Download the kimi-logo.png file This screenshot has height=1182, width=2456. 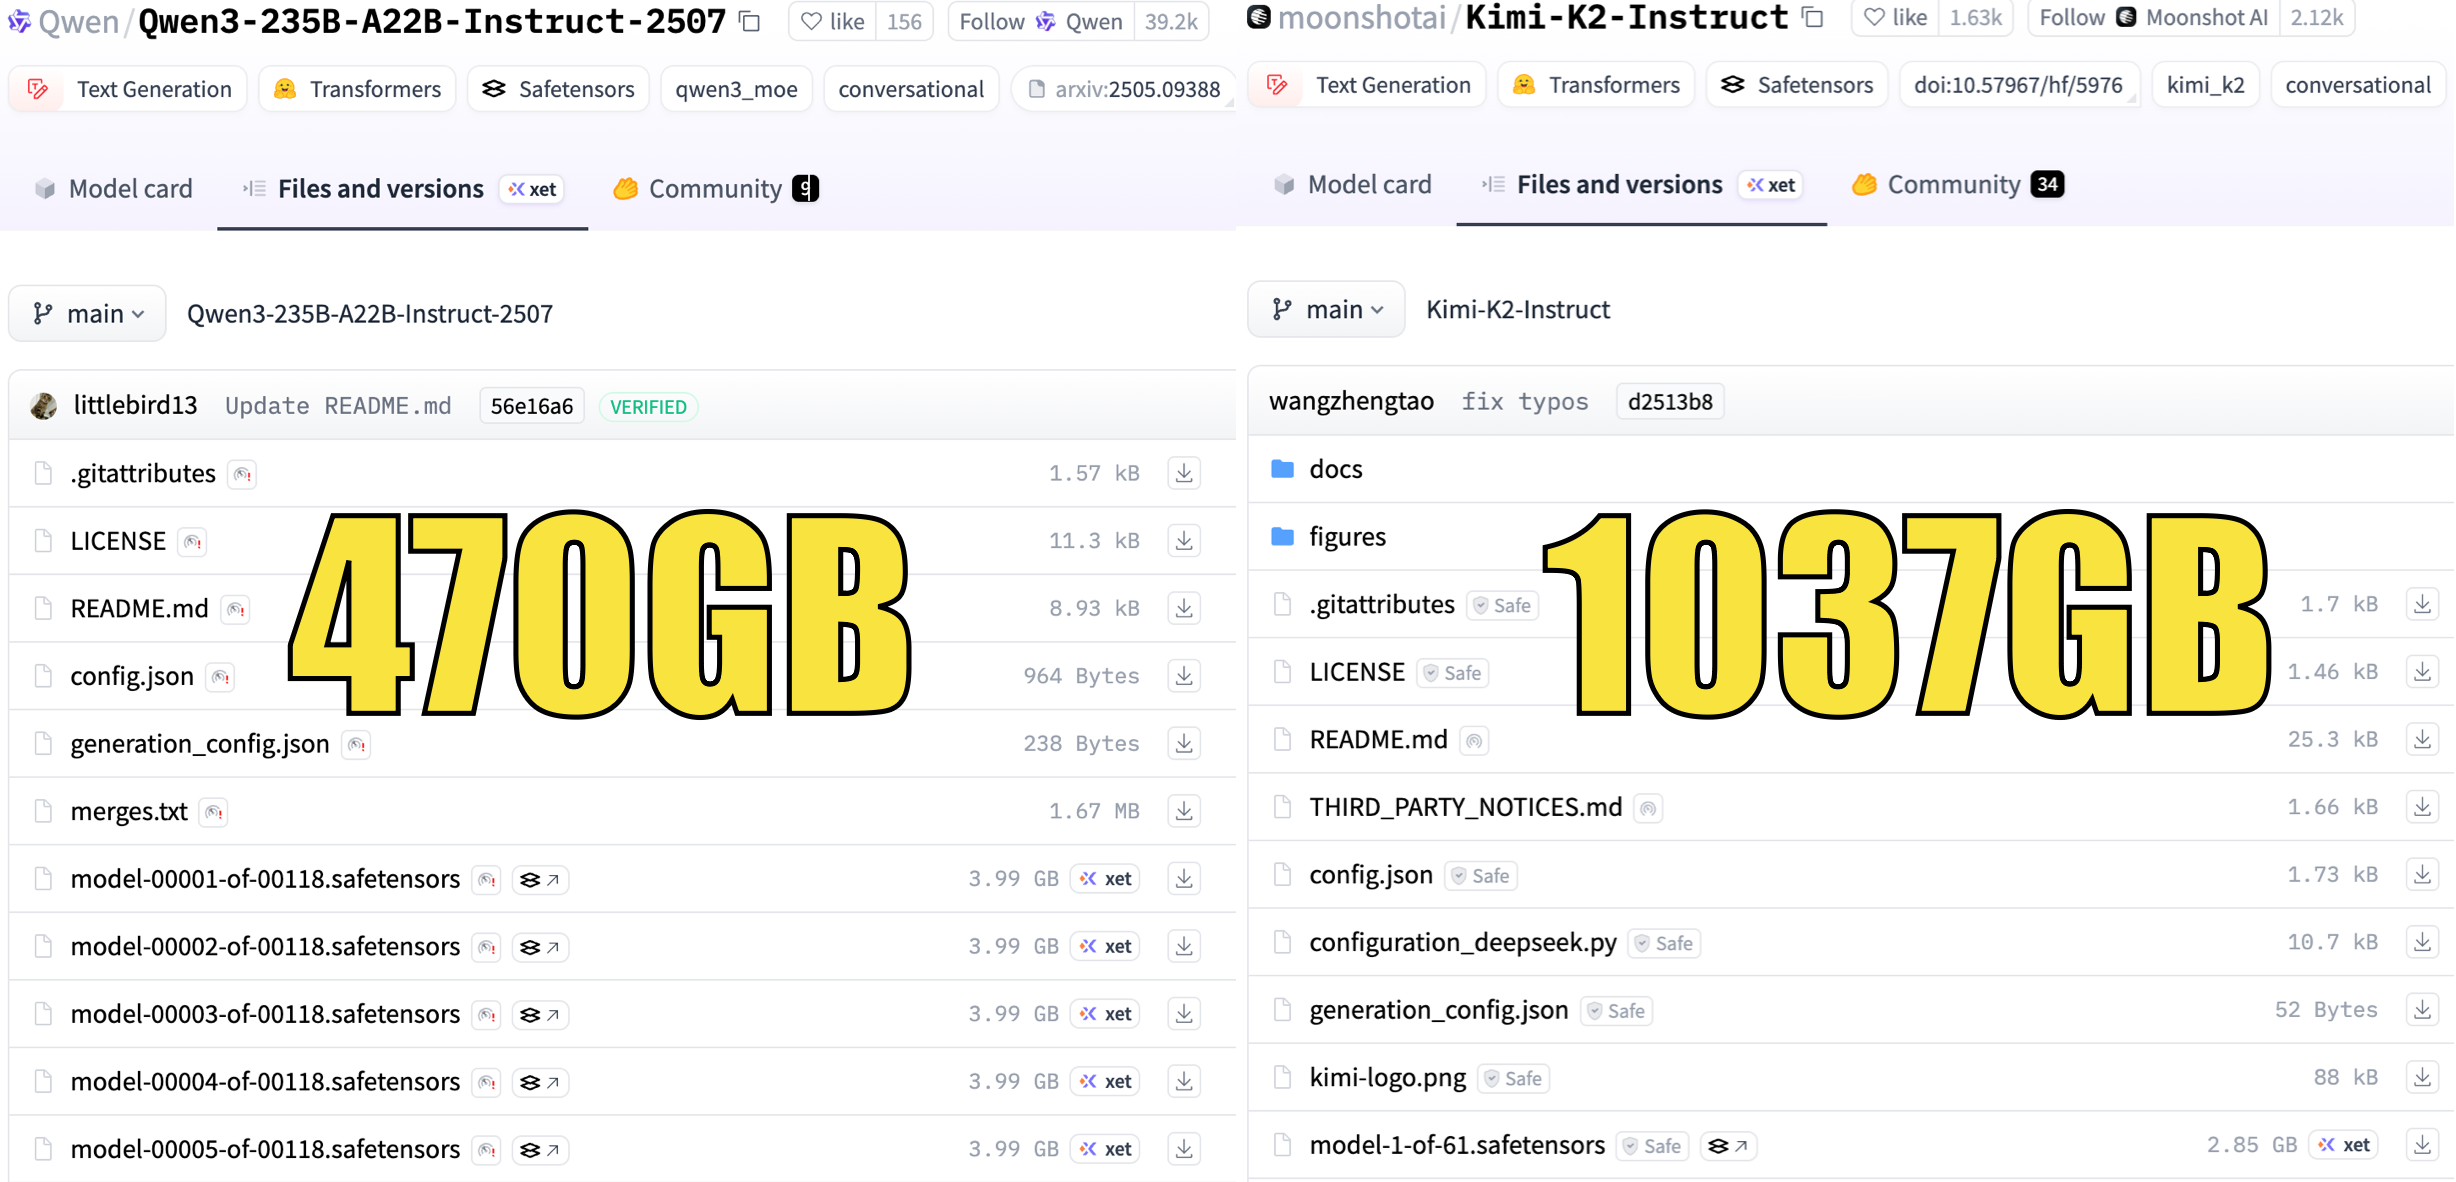click(x=2421, y=1078)
